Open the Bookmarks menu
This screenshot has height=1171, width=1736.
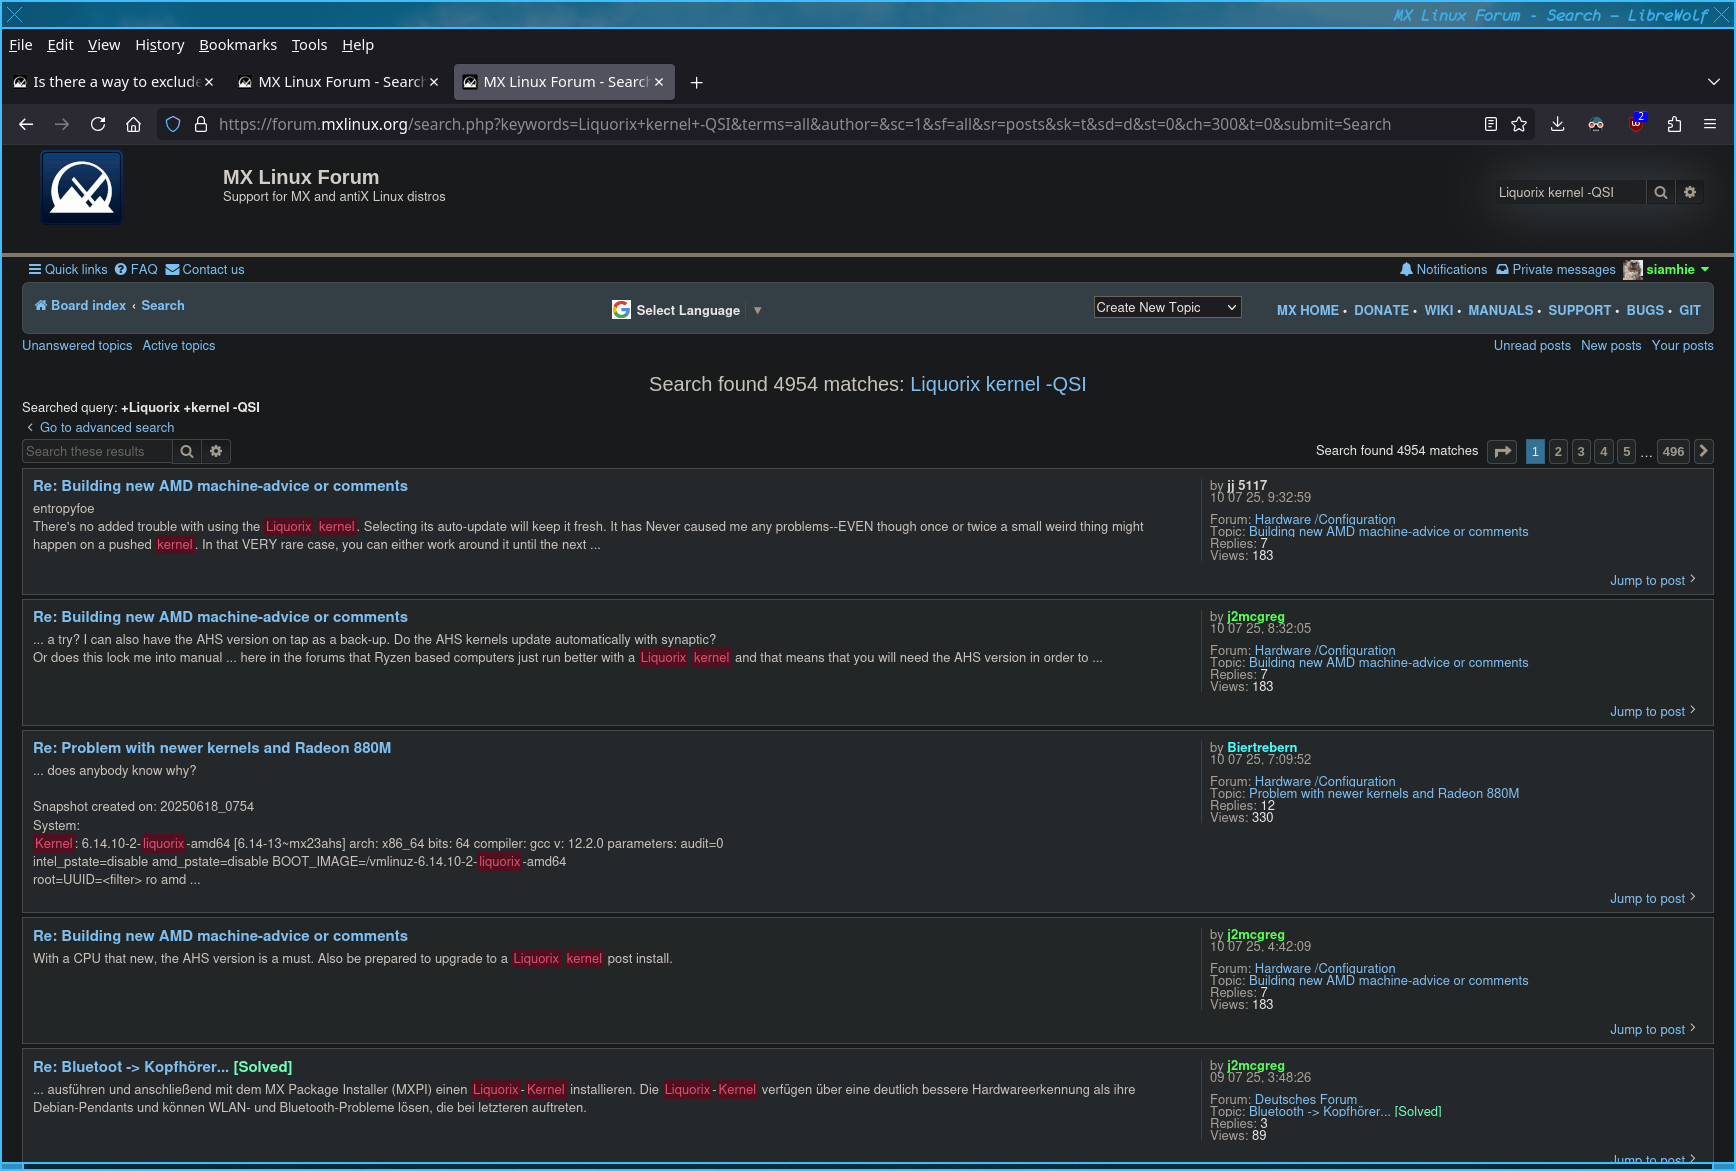[238, 45]
